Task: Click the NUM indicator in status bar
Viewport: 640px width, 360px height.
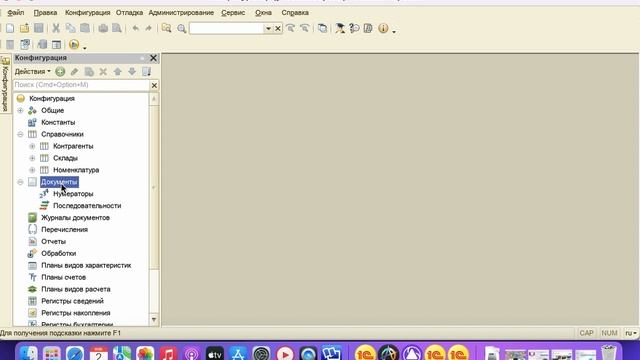Action: coord(609,333)
